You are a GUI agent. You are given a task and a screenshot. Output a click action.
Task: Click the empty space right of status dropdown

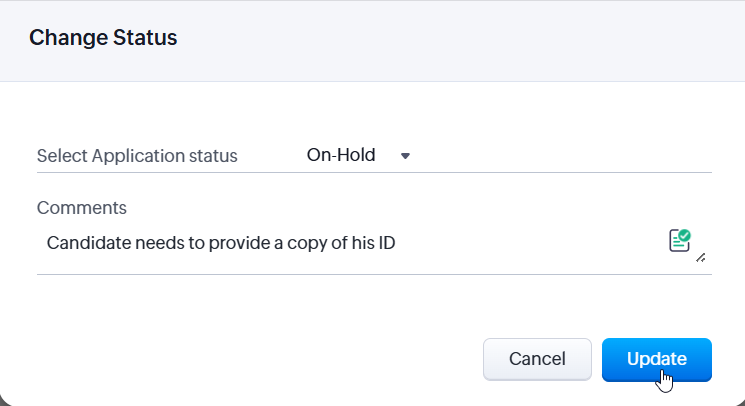[560, 155]
